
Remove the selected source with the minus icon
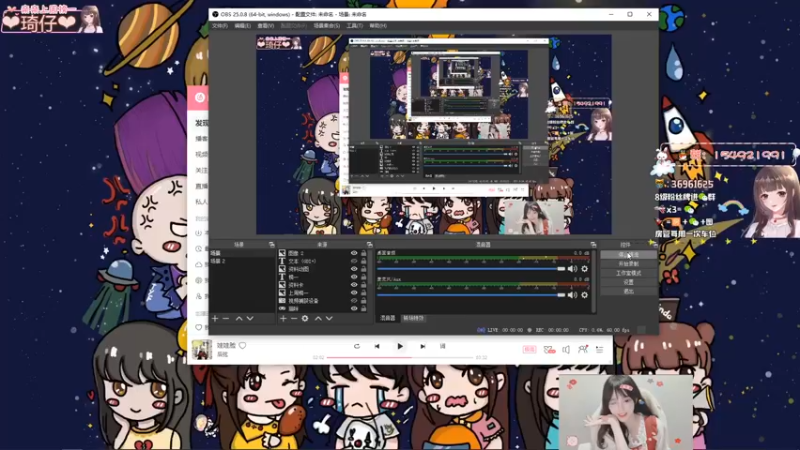point(294,318)
